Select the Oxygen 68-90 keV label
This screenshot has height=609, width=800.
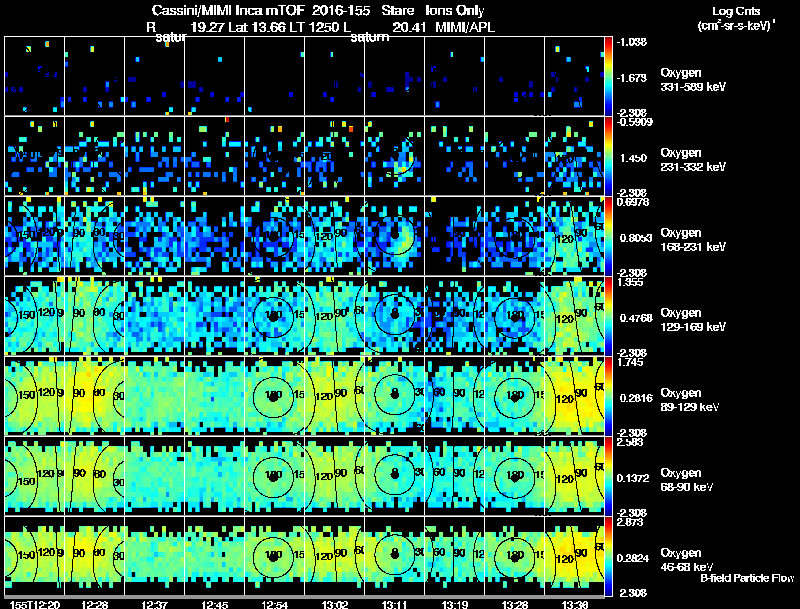coord(687,479)
